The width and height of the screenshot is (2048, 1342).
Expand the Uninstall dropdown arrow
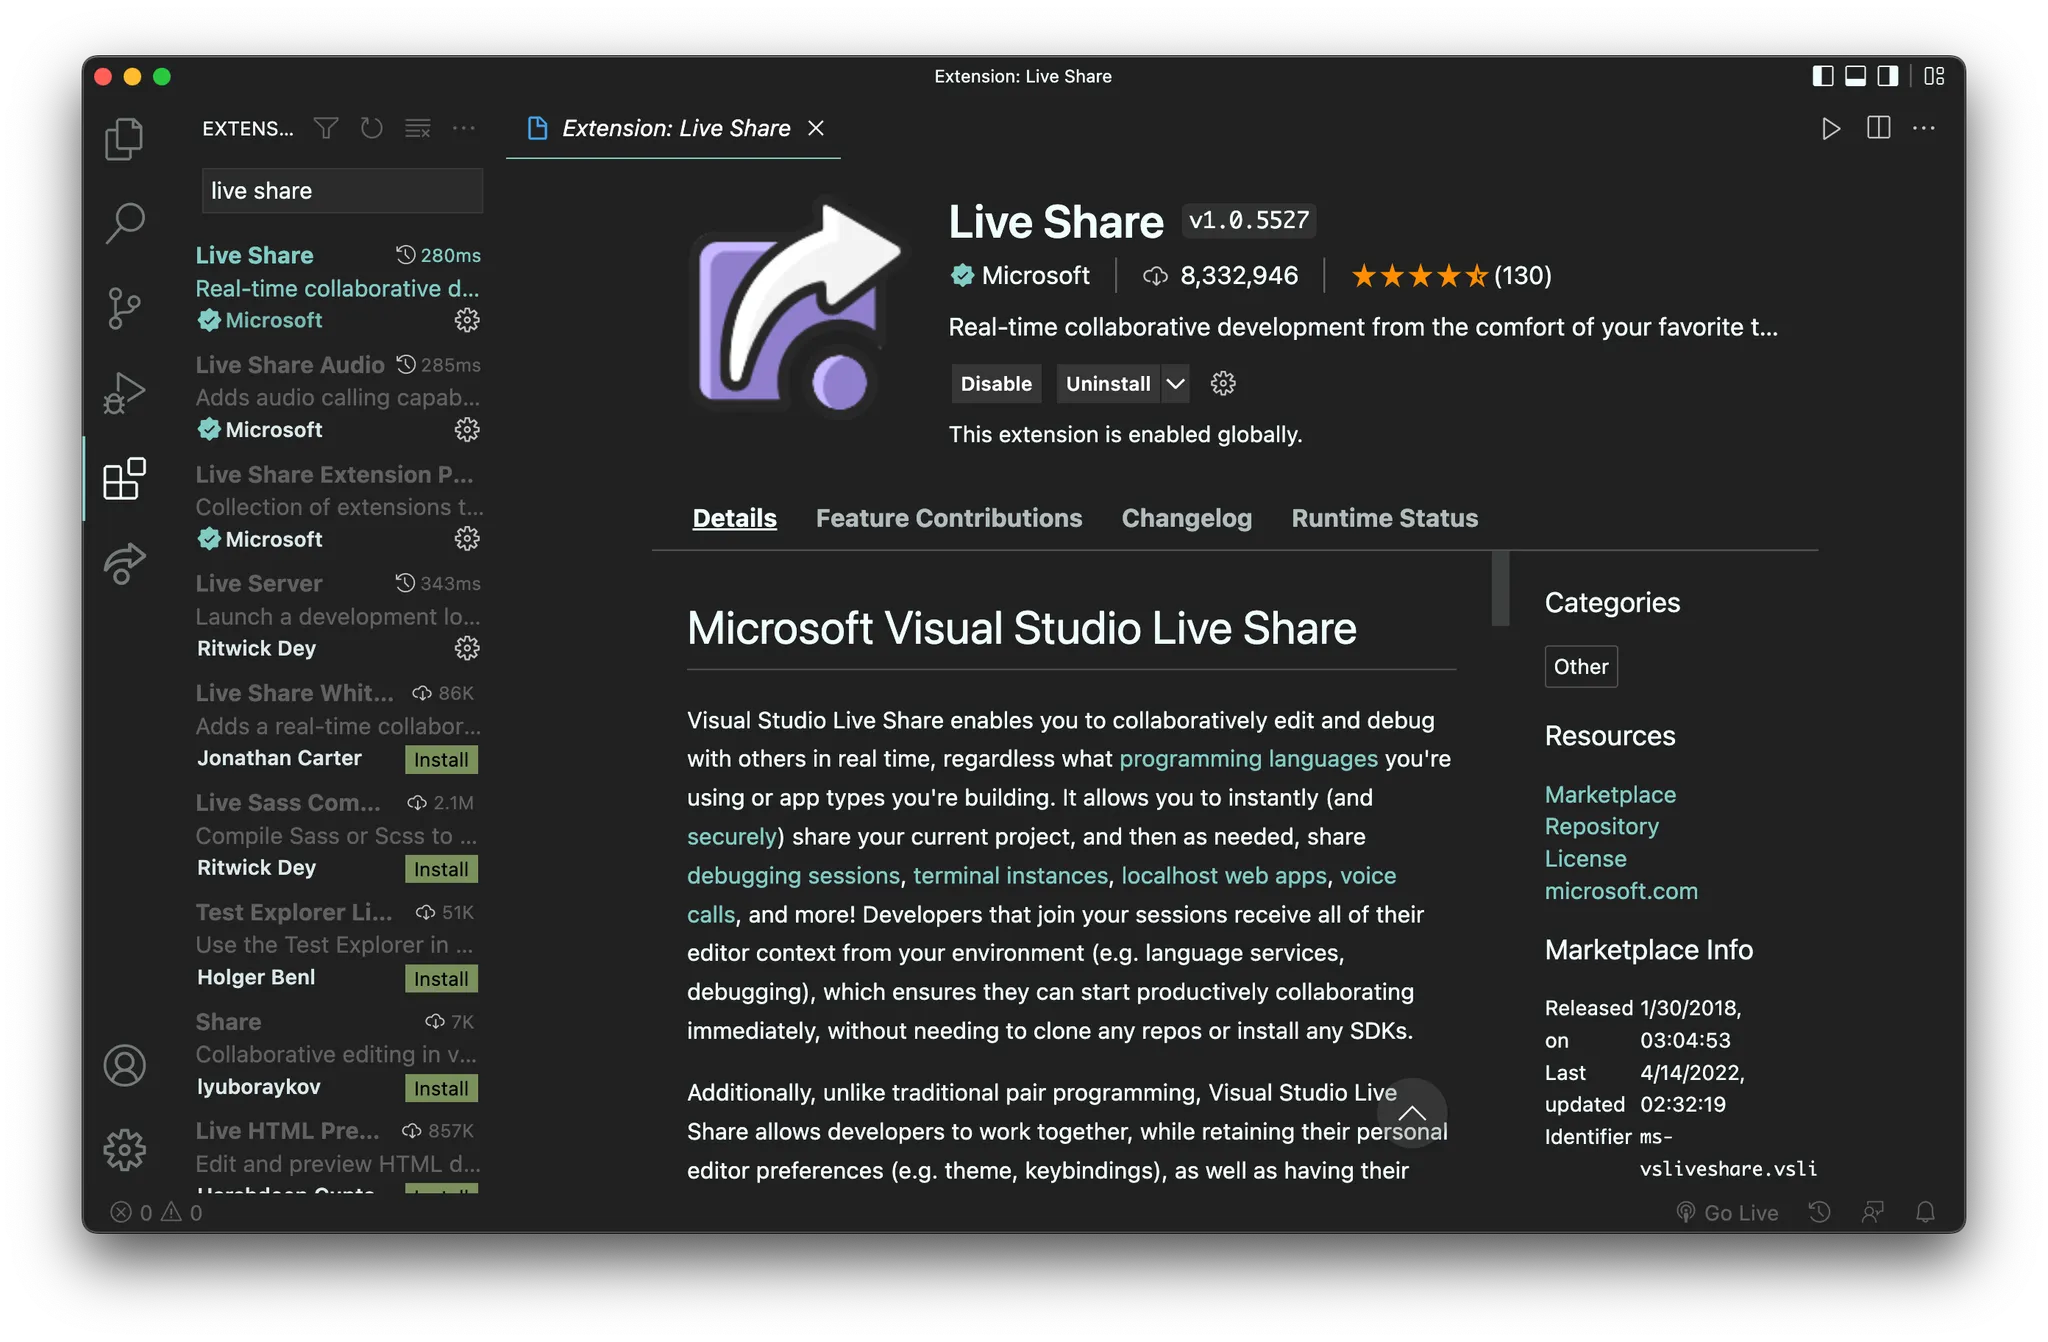[1176, 384]
